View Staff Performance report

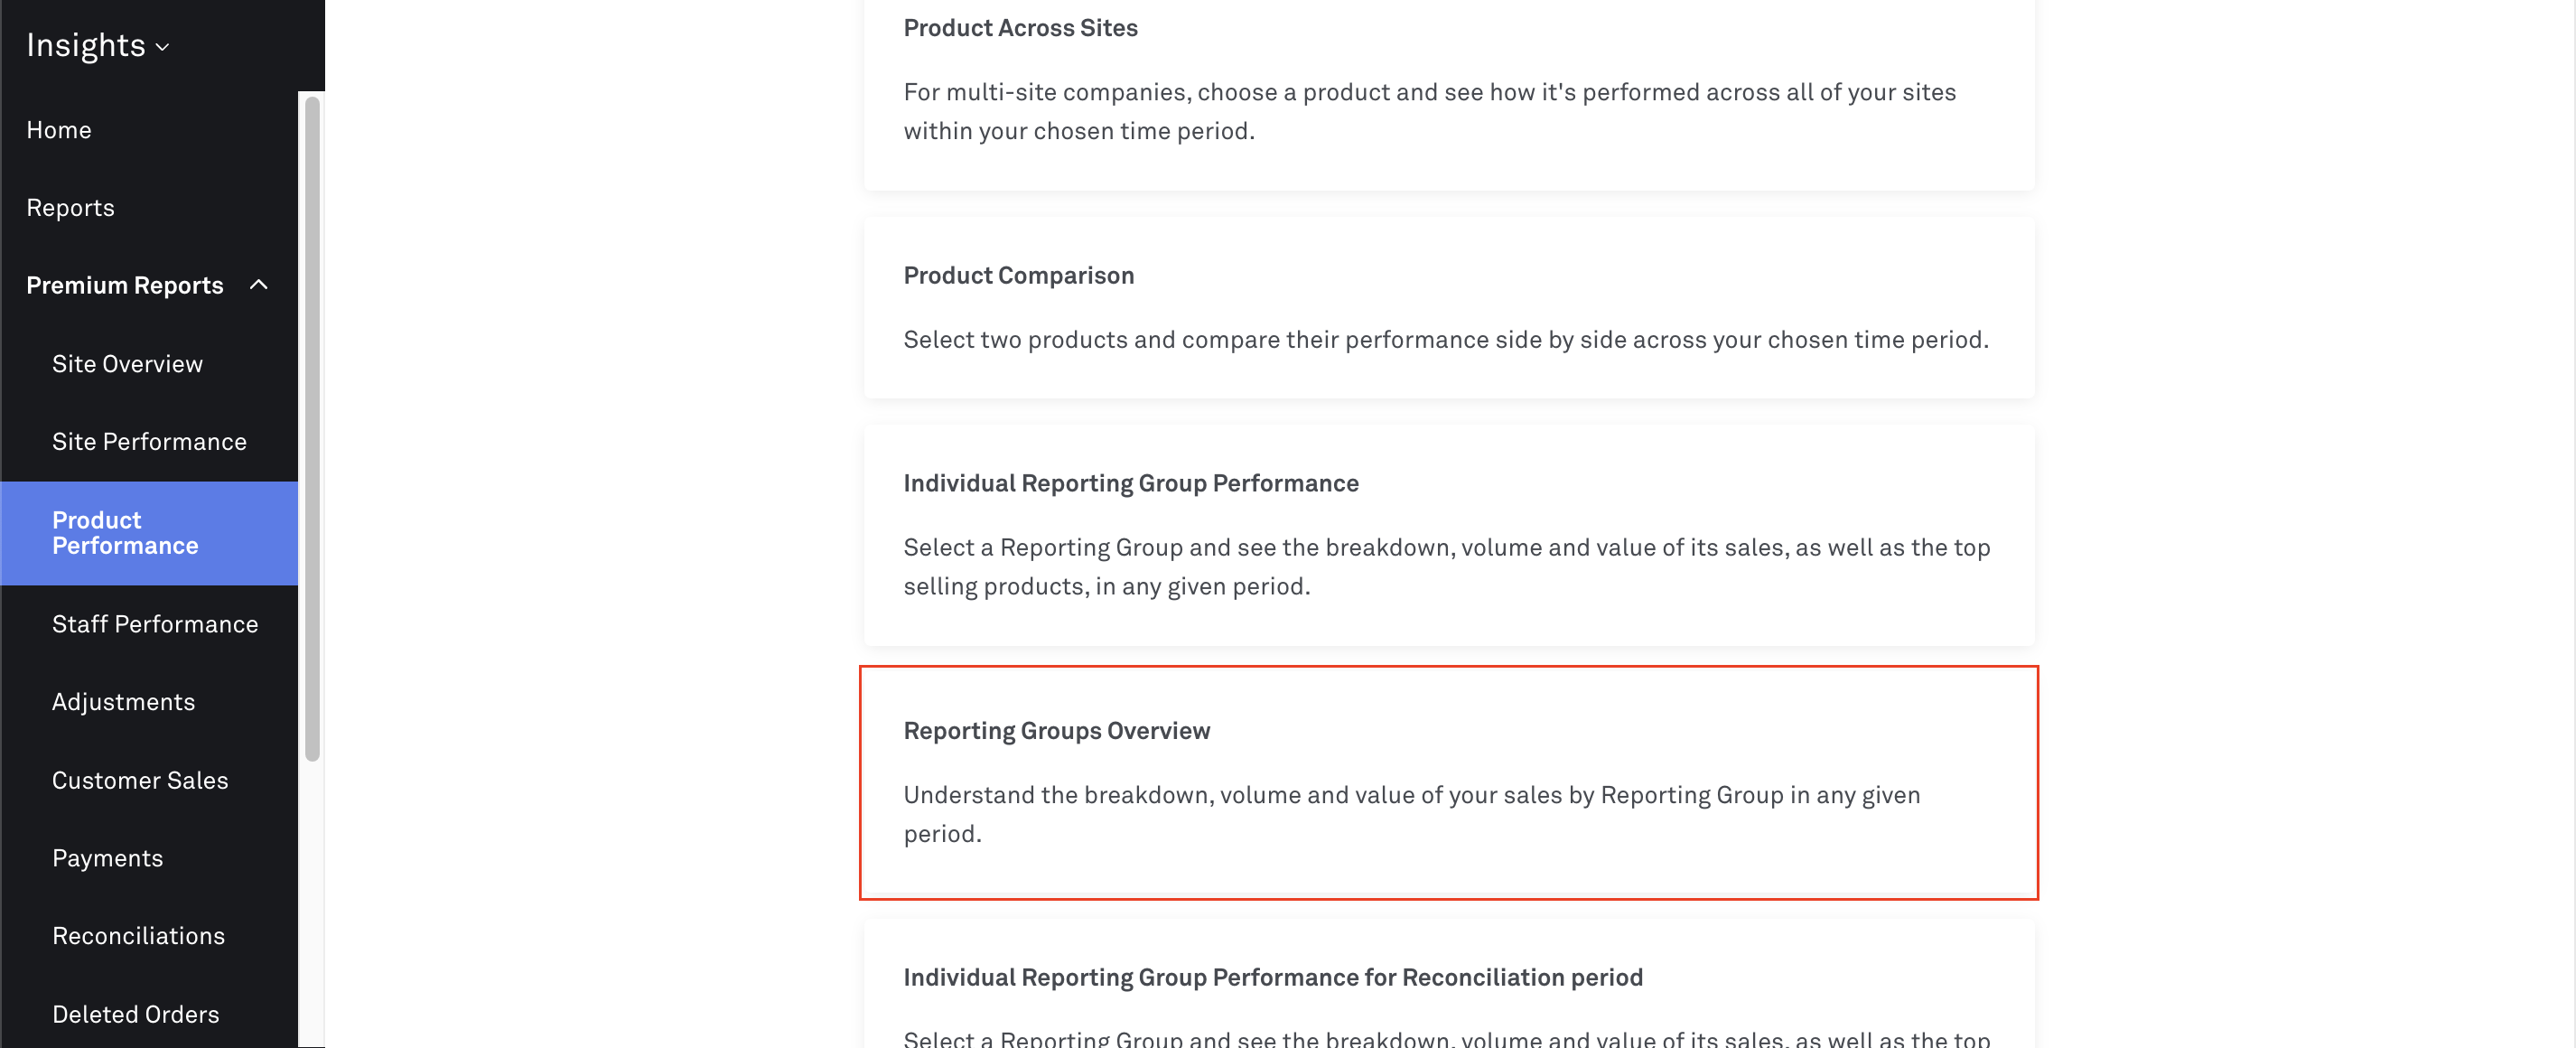pos(155,623)
